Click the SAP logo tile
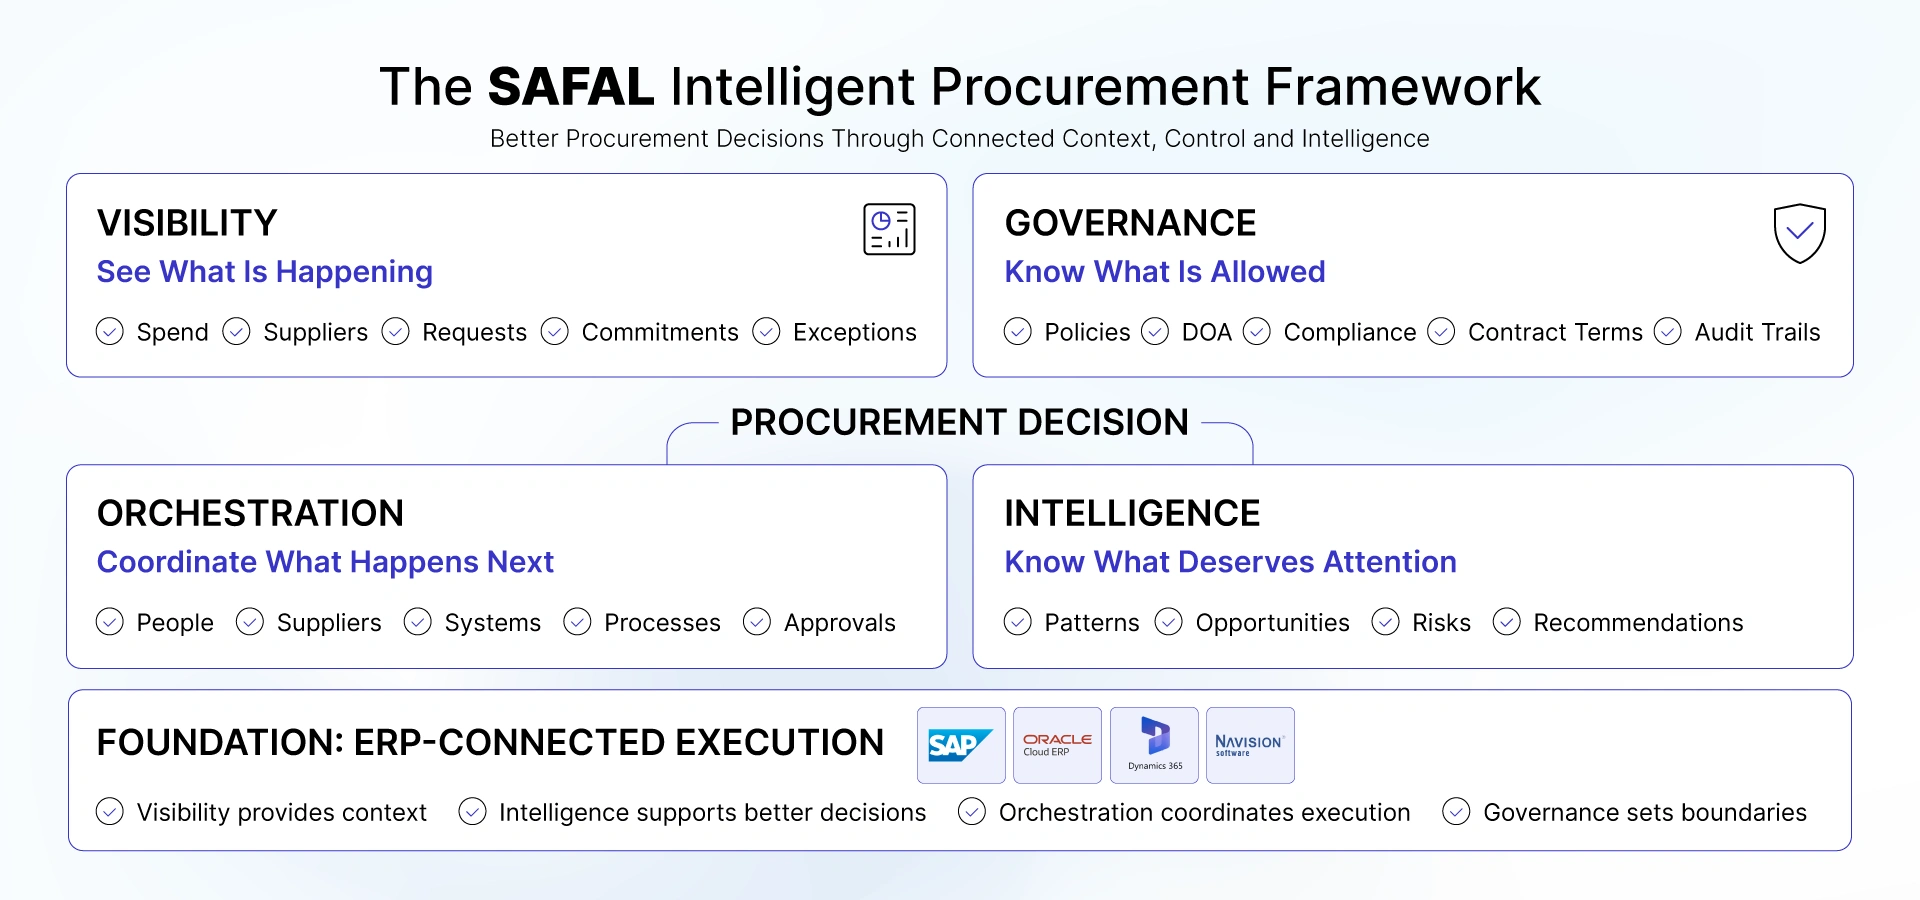 [x=961, y=745]
